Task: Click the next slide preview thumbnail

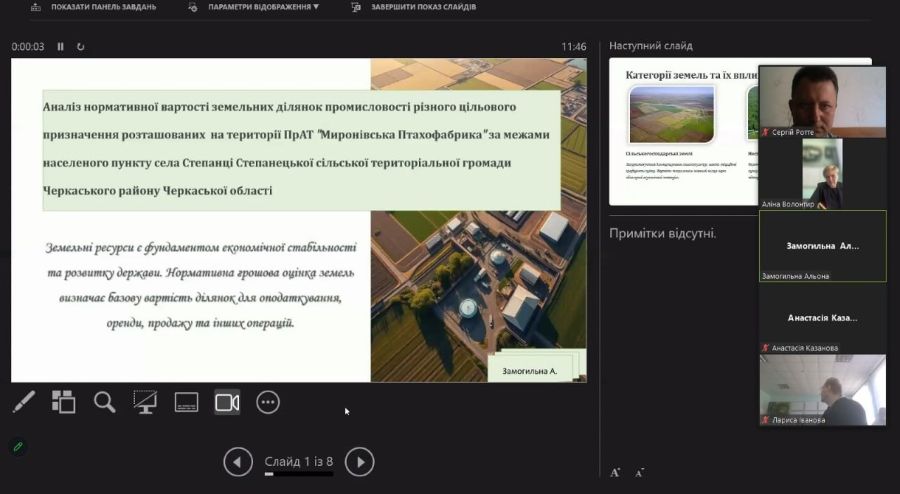Action: [683, 131]
